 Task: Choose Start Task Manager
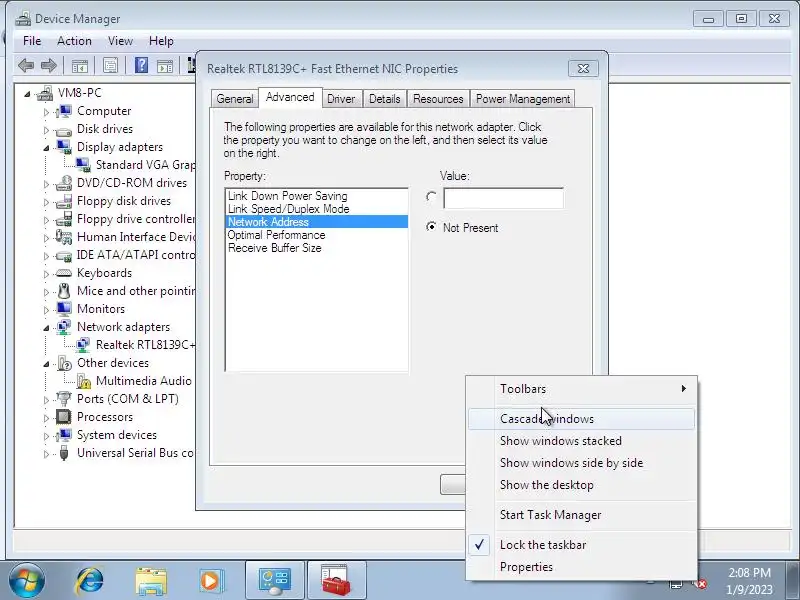click(582, 515)
